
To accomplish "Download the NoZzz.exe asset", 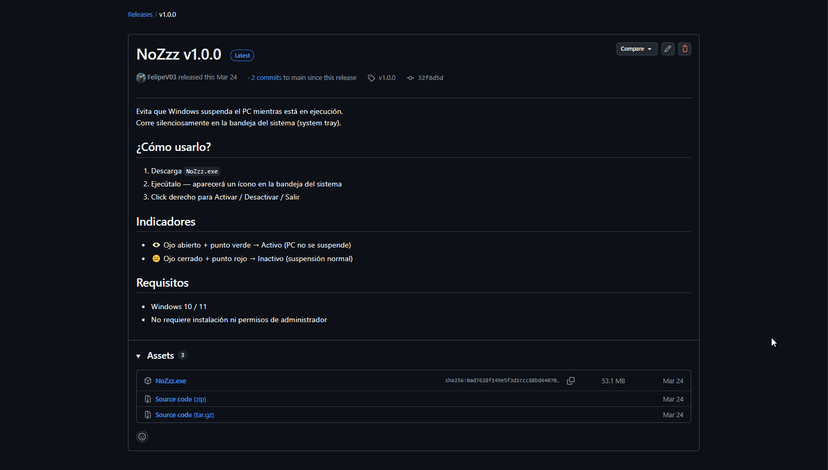I will tap(171, 381).
